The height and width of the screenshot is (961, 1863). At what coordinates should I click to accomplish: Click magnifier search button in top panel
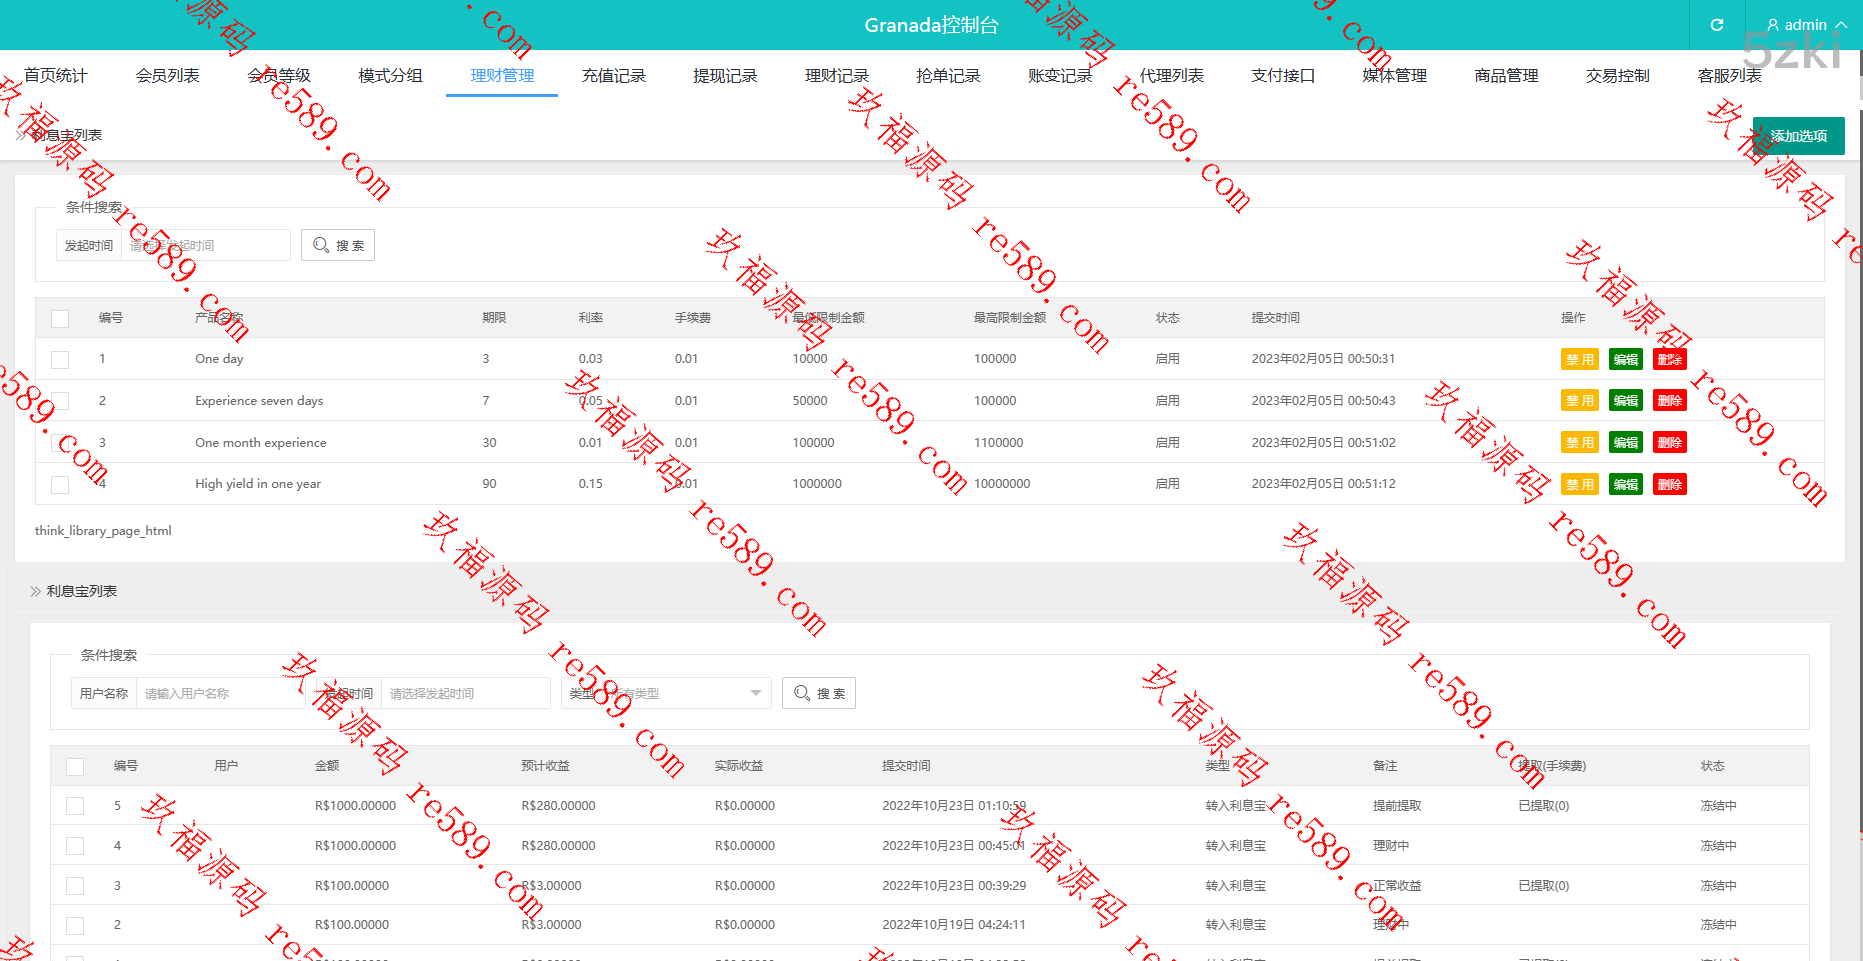tap(338, 246)
